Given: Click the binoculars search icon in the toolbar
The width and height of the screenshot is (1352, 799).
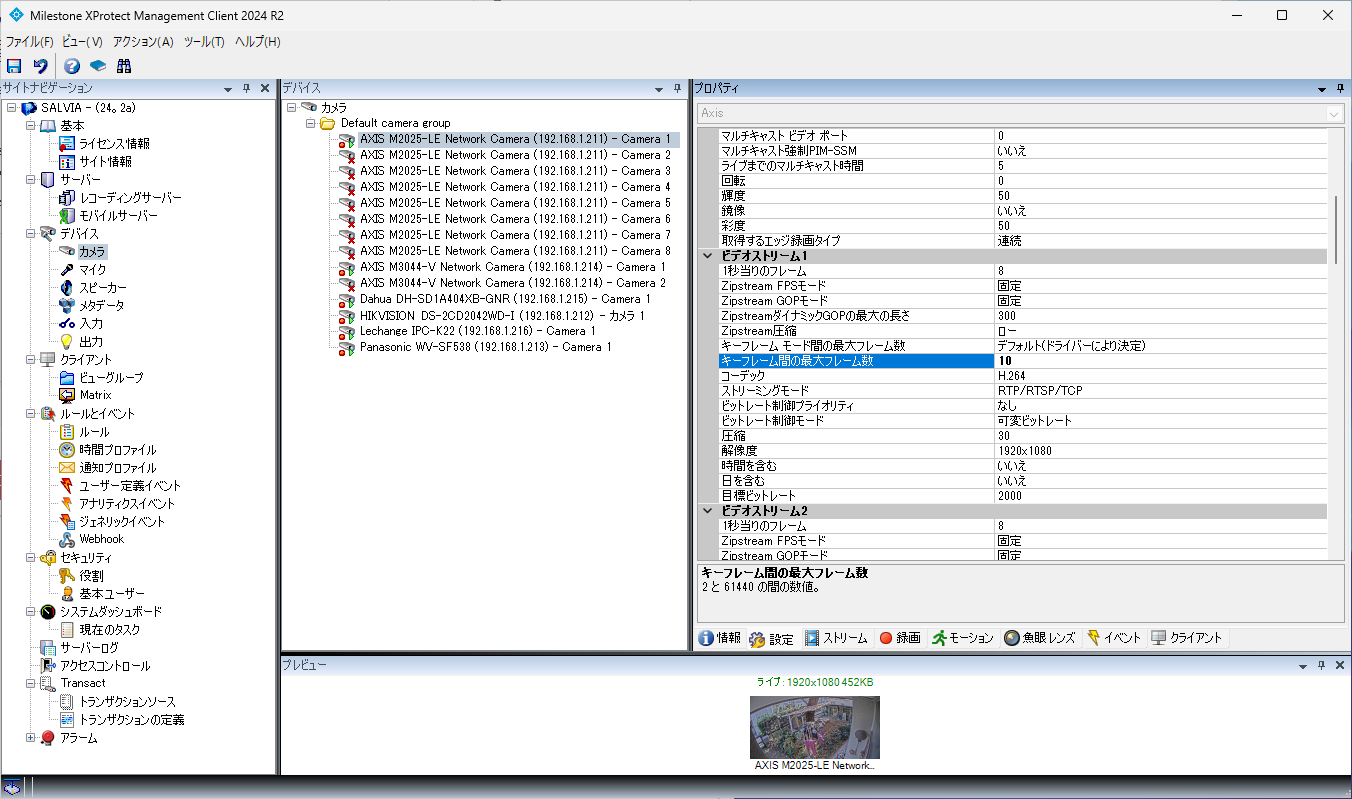Looking at the screenshot, I should 124,66.
